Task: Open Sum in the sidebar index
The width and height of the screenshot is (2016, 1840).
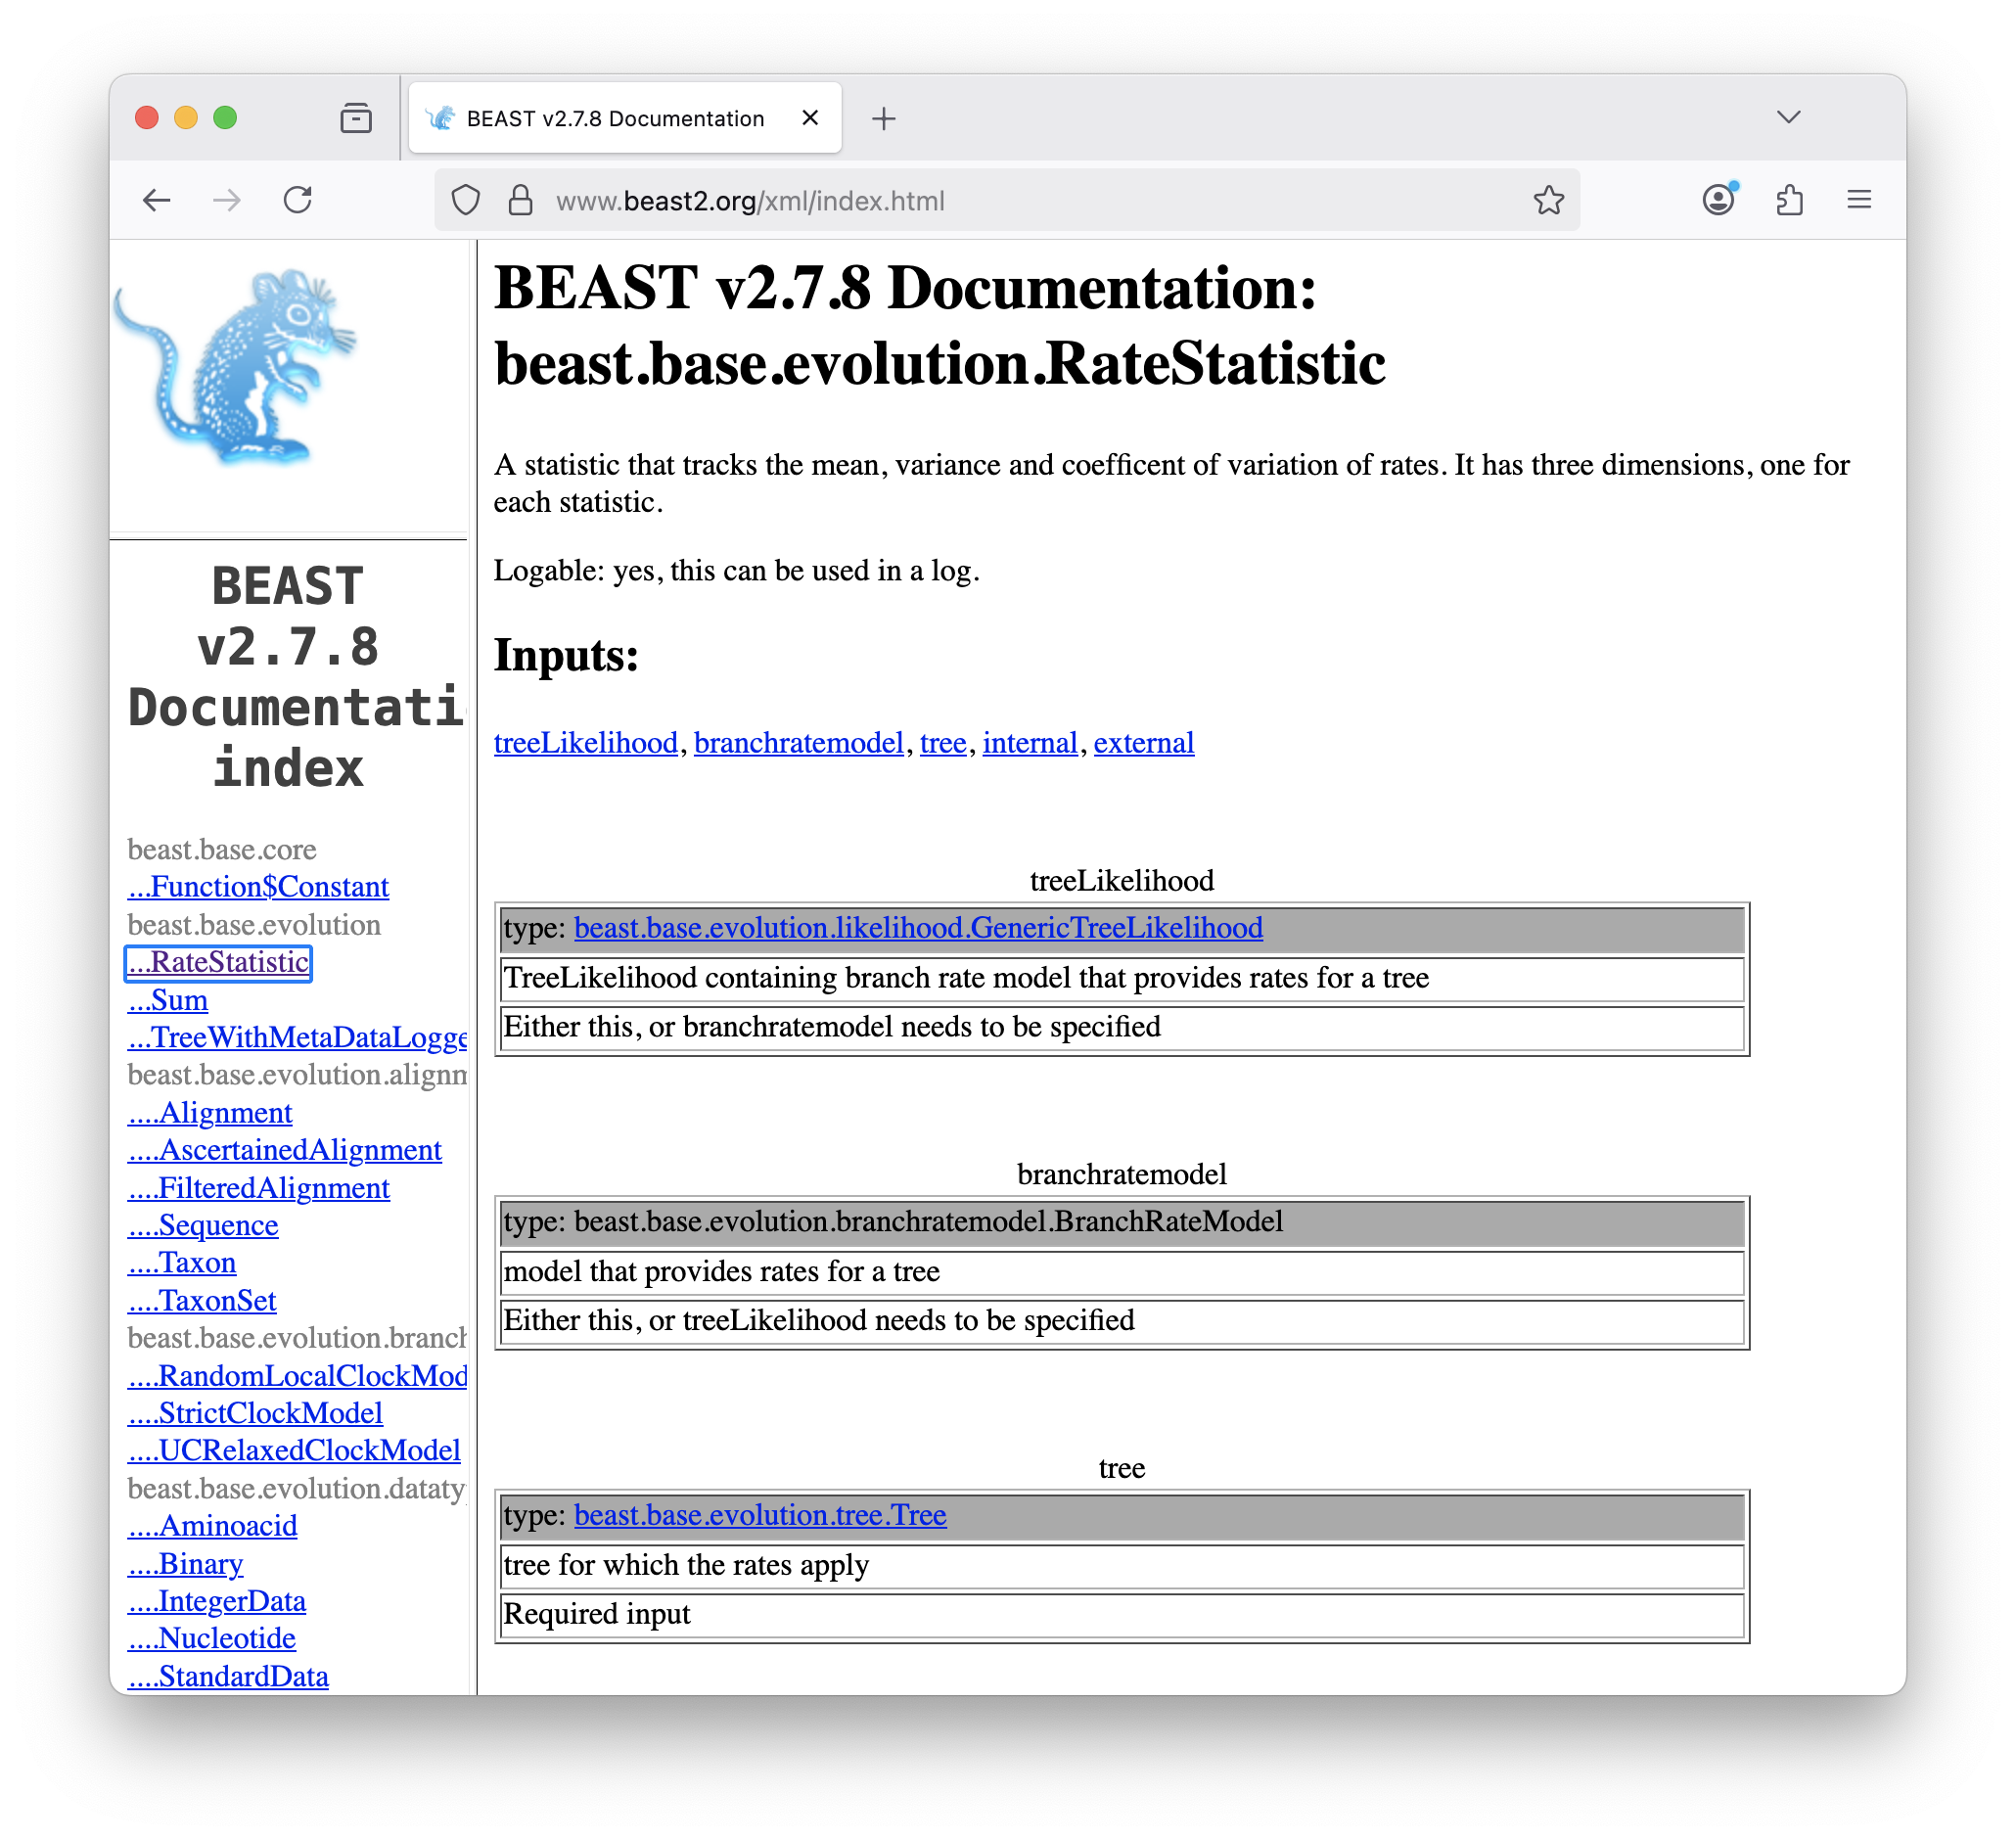Action: (168, 1000)
